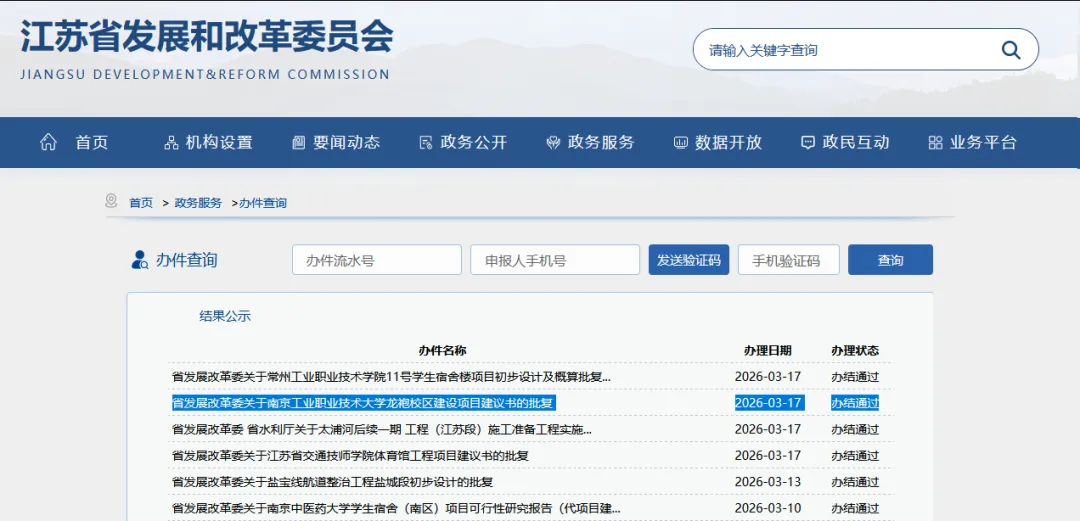
Task: Click the 数据开放 chart icon
Action: pyautogui.click(x=681, y=143)
